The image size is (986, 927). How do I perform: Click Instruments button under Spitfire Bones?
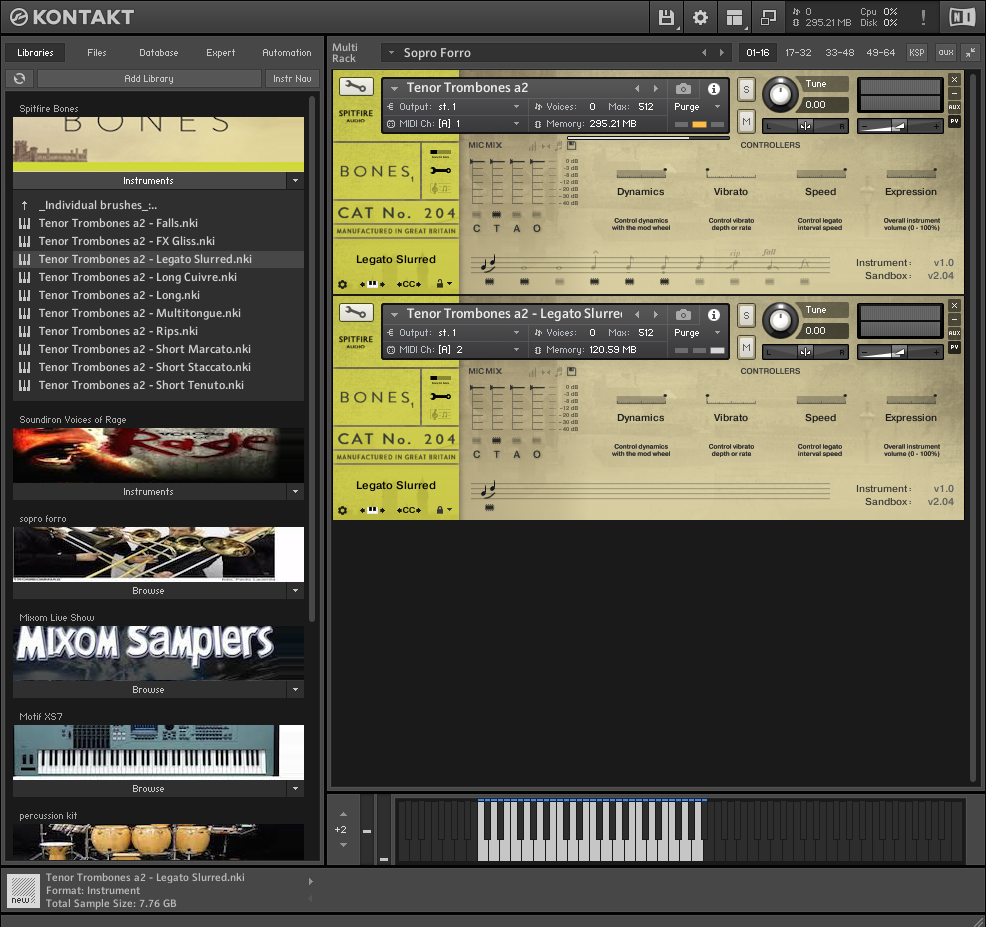148,180
